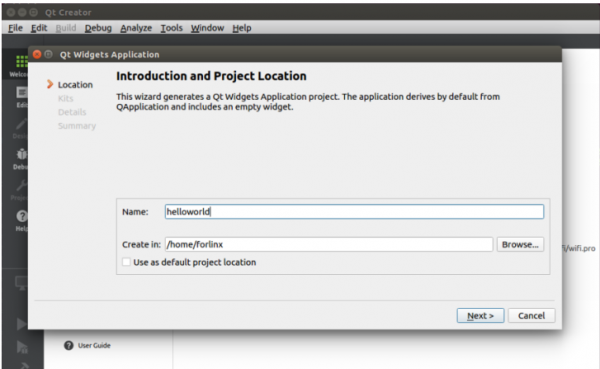
Task: Click Browse to choose project folder
Action: click(x=520, y=245)
